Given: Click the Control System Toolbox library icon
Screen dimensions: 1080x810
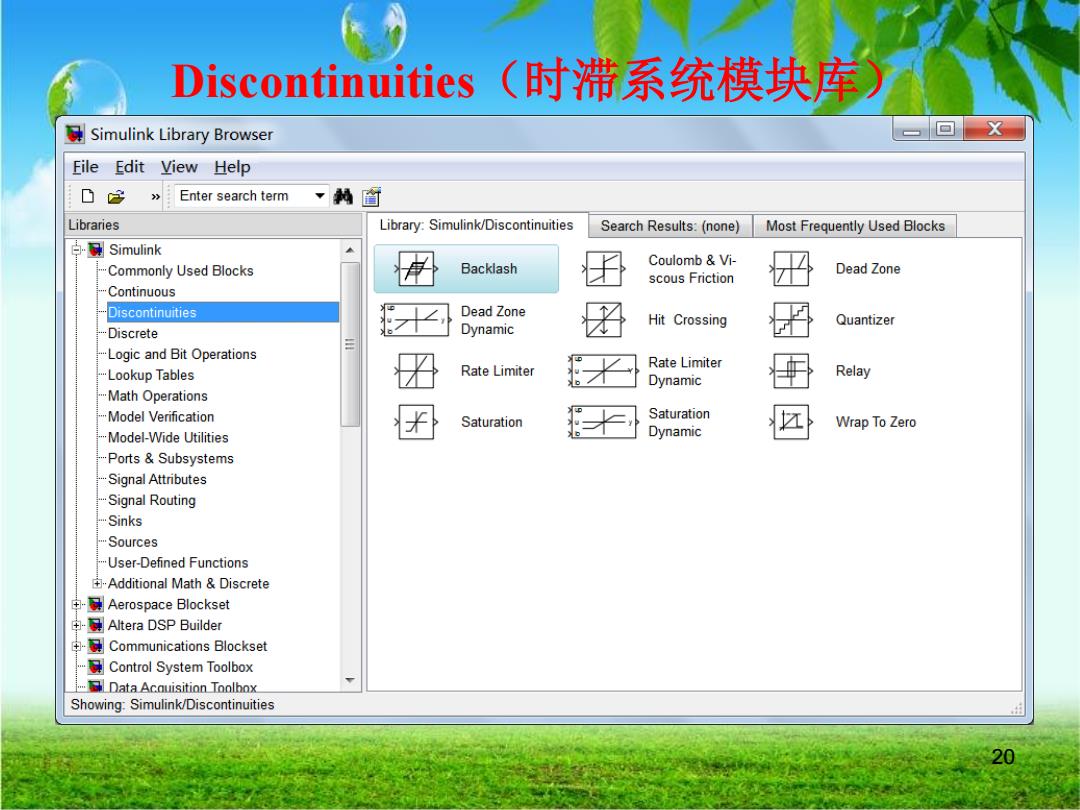Looking at the screenshot, I should [96, 667].
